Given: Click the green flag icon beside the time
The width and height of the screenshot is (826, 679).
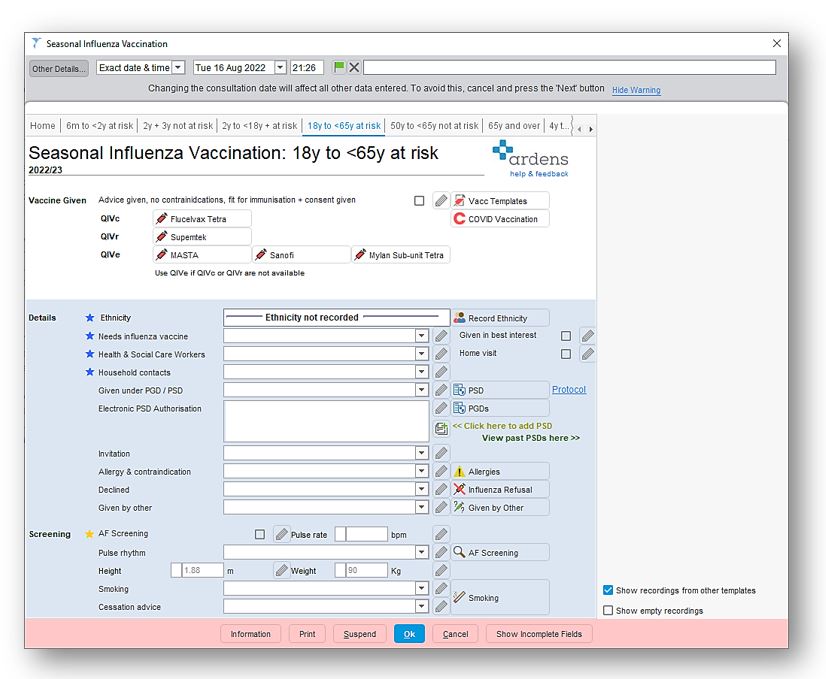Looking at the screenshot, I should [x=340, y=67].
